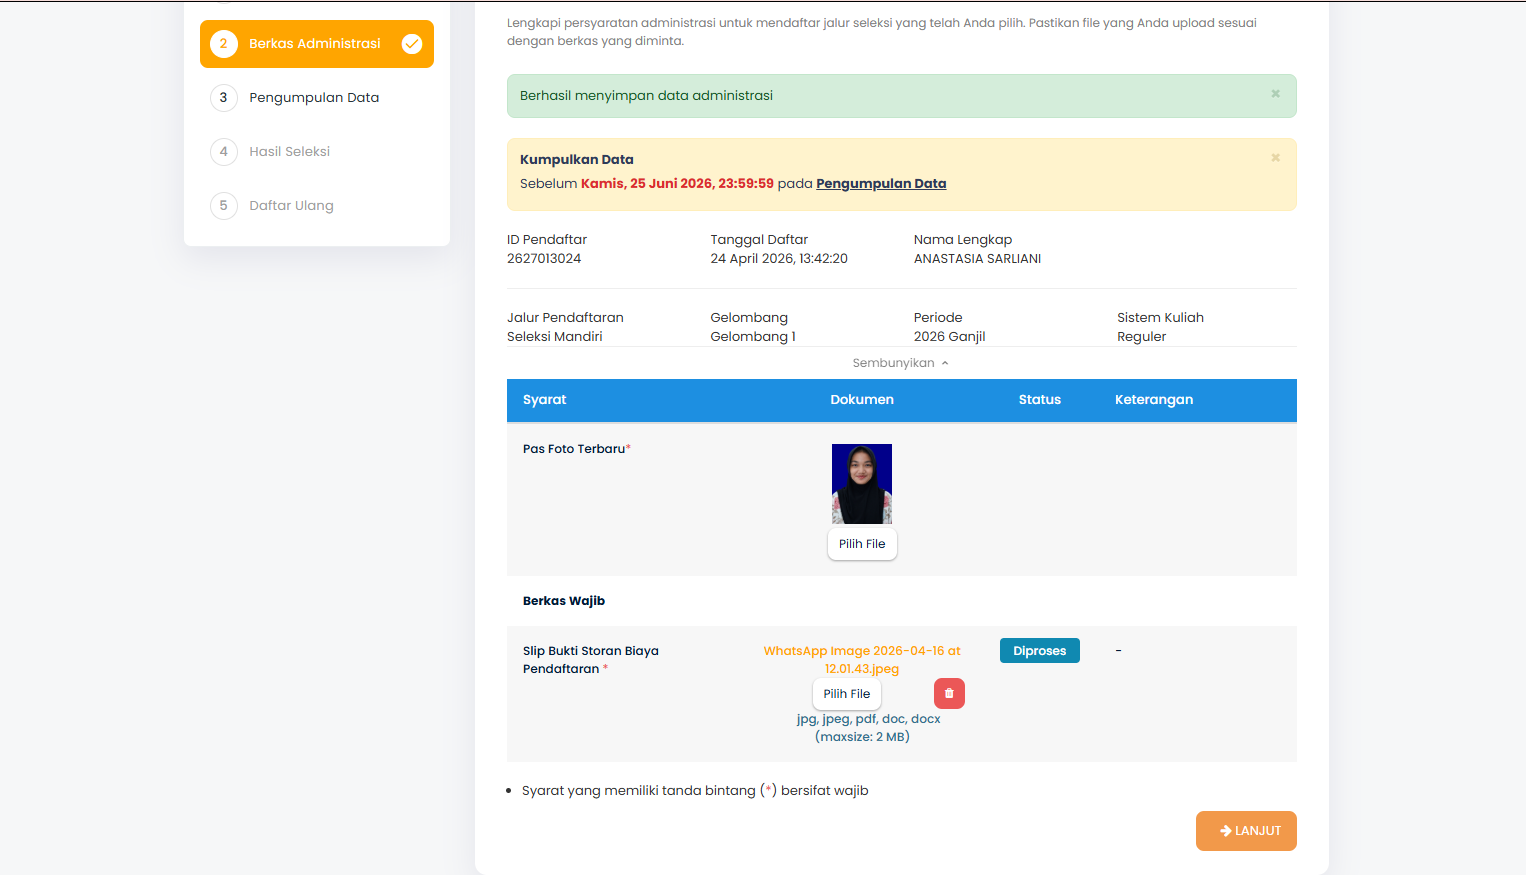Viewport: 1526px width, 875px height.
Task: Click Pilih File for Slip Bukti Storan
Action: [x=846, y=694]
